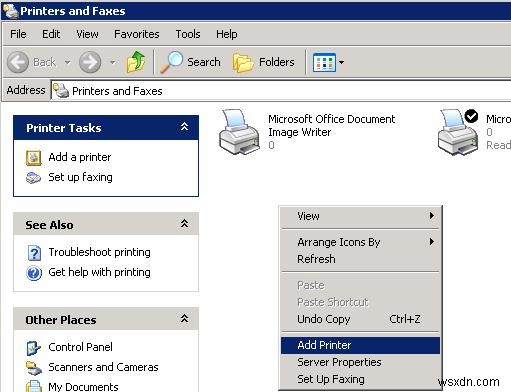Click the Forward arrow icon in toolbar

tap(90, 62)
